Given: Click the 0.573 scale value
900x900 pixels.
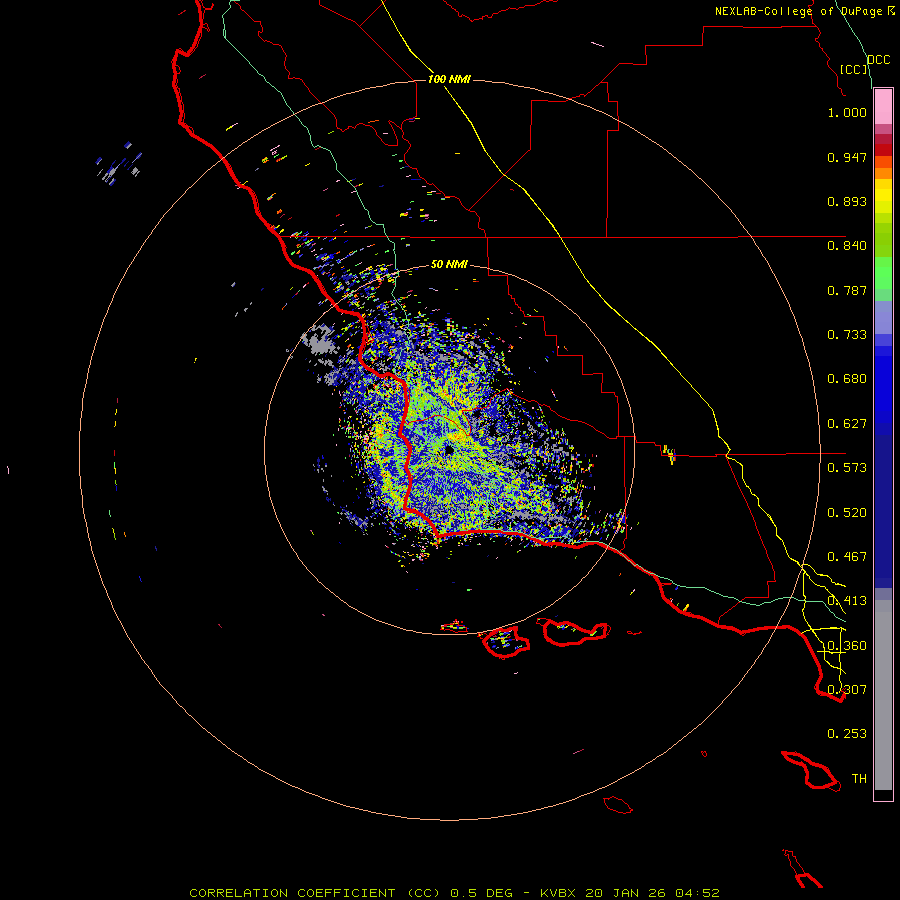Looking at the screenshot, I should click(847, 468).
